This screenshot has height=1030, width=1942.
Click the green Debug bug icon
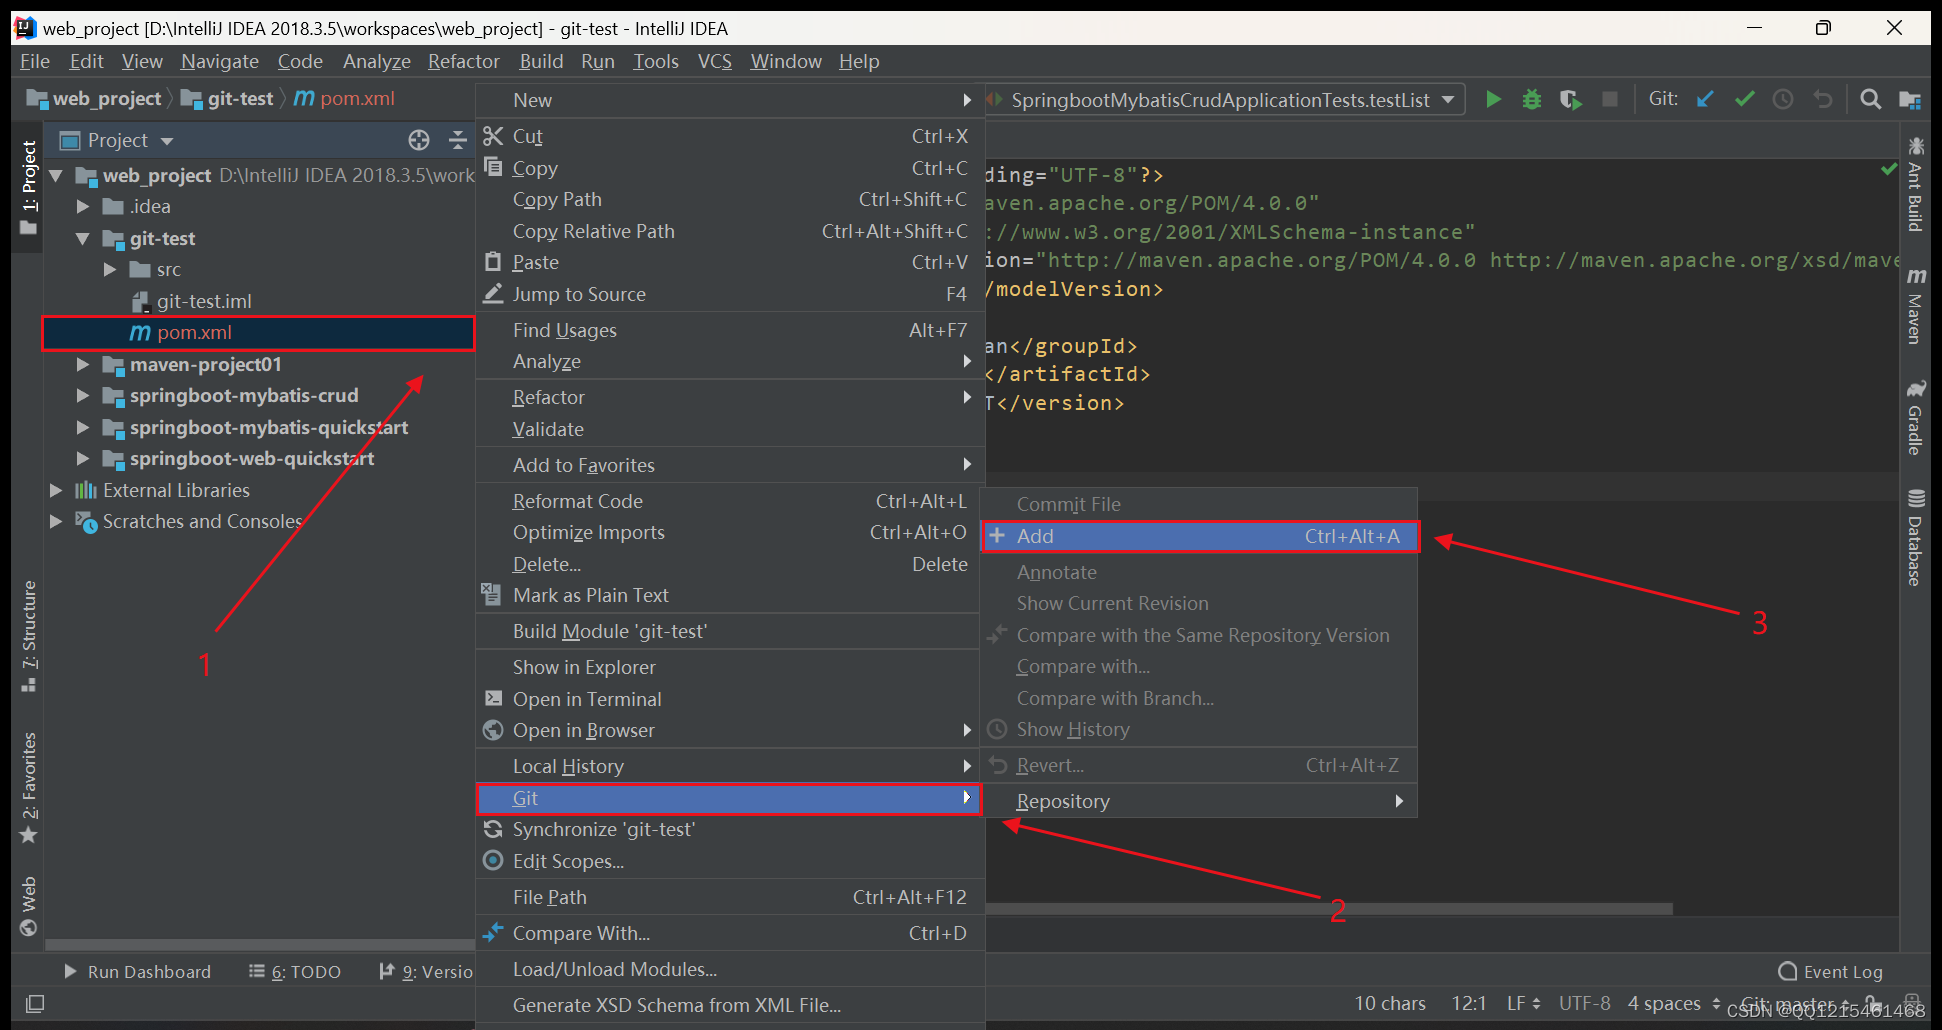[1531, 99]
